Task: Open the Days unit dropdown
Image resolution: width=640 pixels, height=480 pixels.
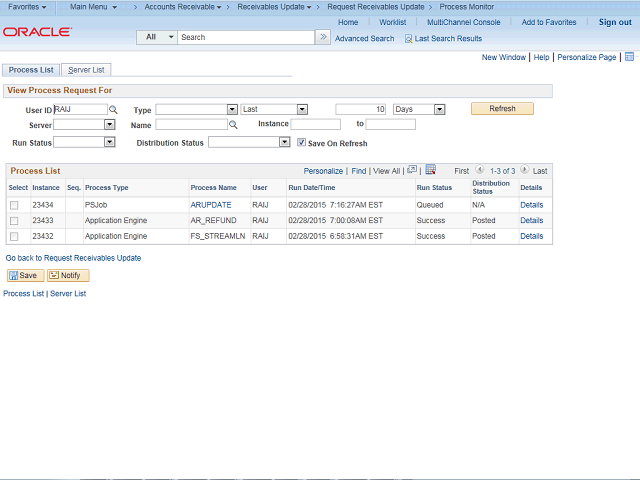Action: [x=439, y=109]
